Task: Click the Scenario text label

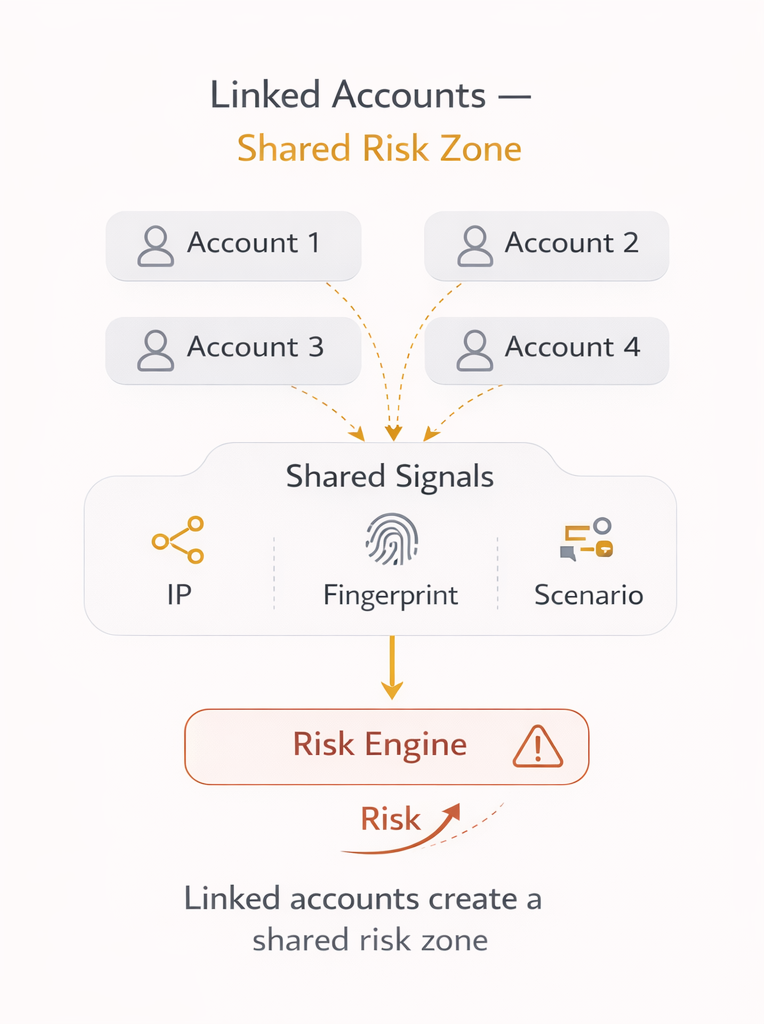Action: pos(588,595)
